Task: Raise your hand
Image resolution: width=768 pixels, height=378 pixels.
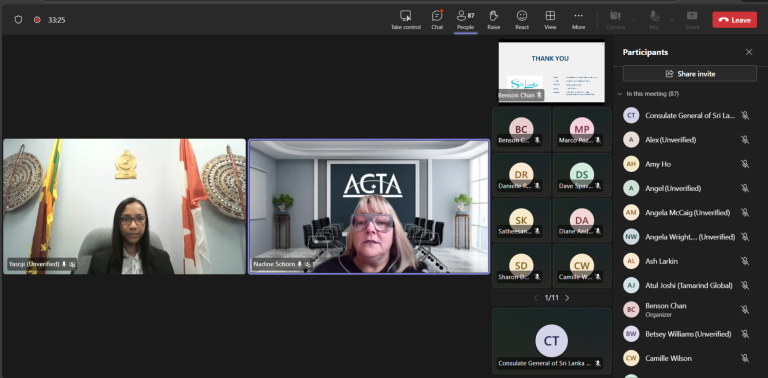Action: (x=494, y=20)
